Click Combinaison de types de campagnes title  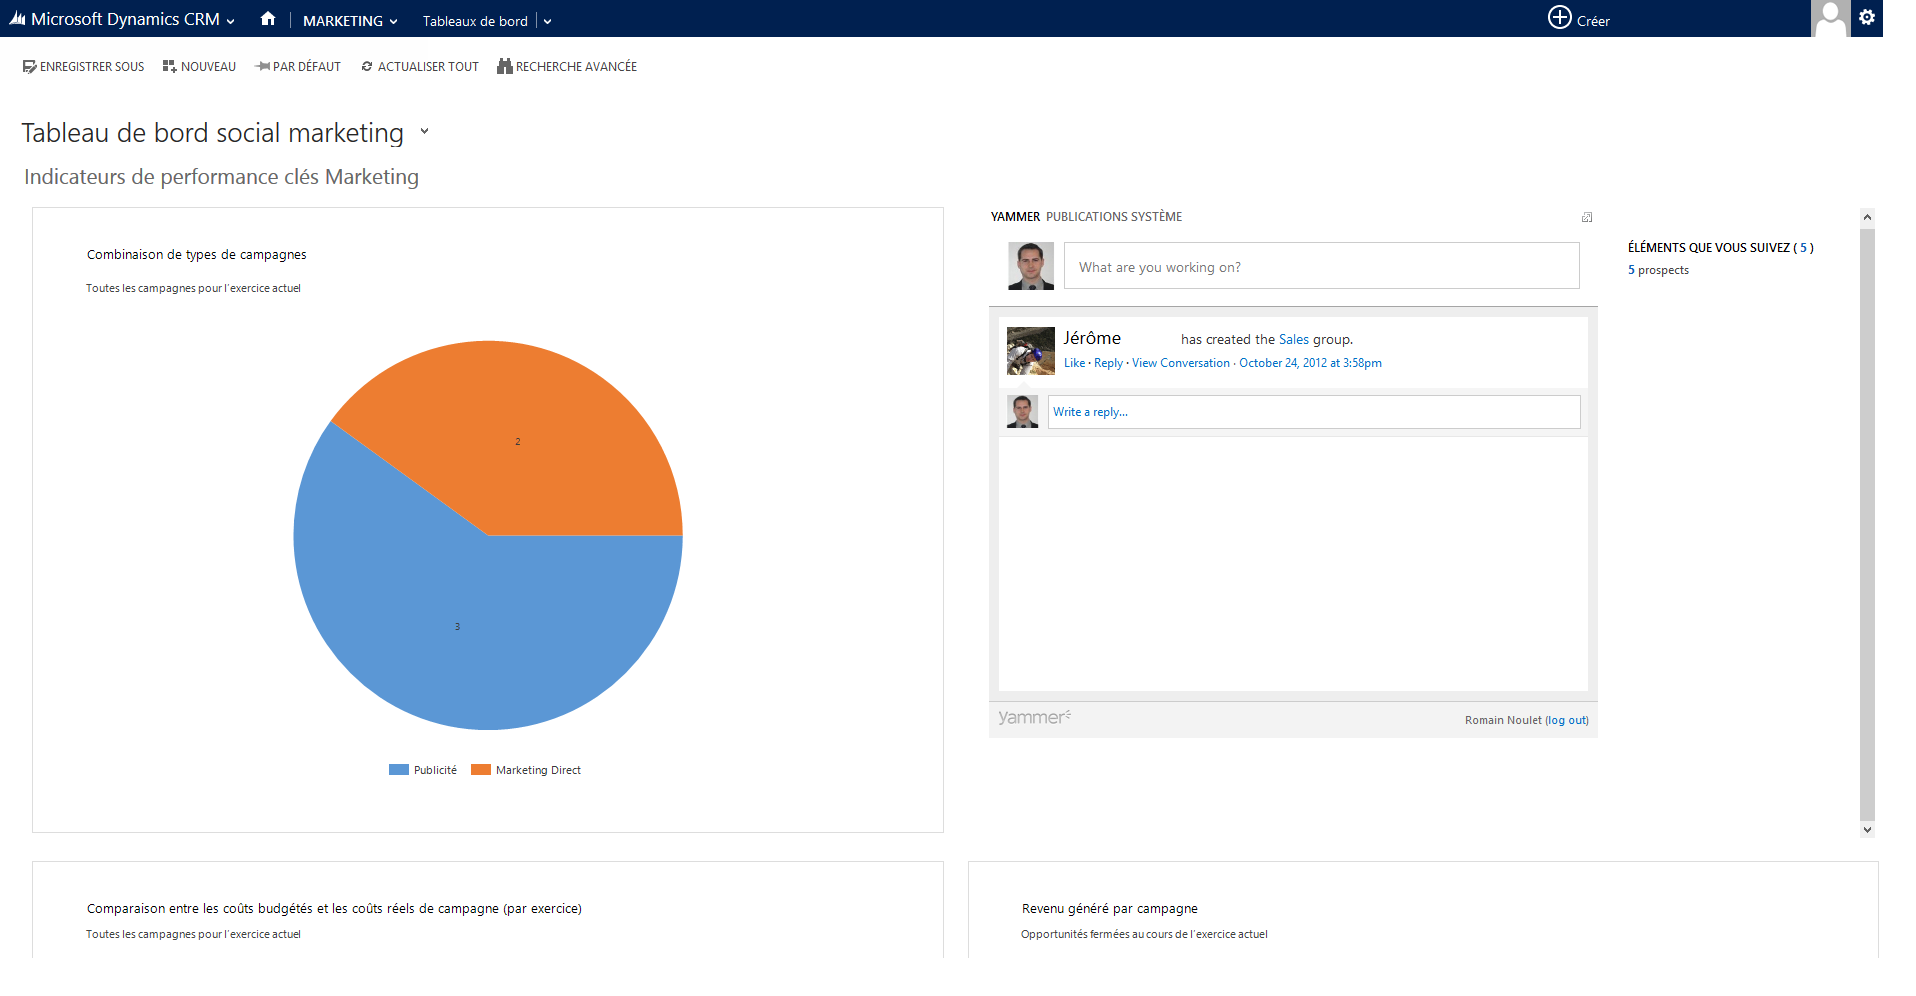click(196, 254)
